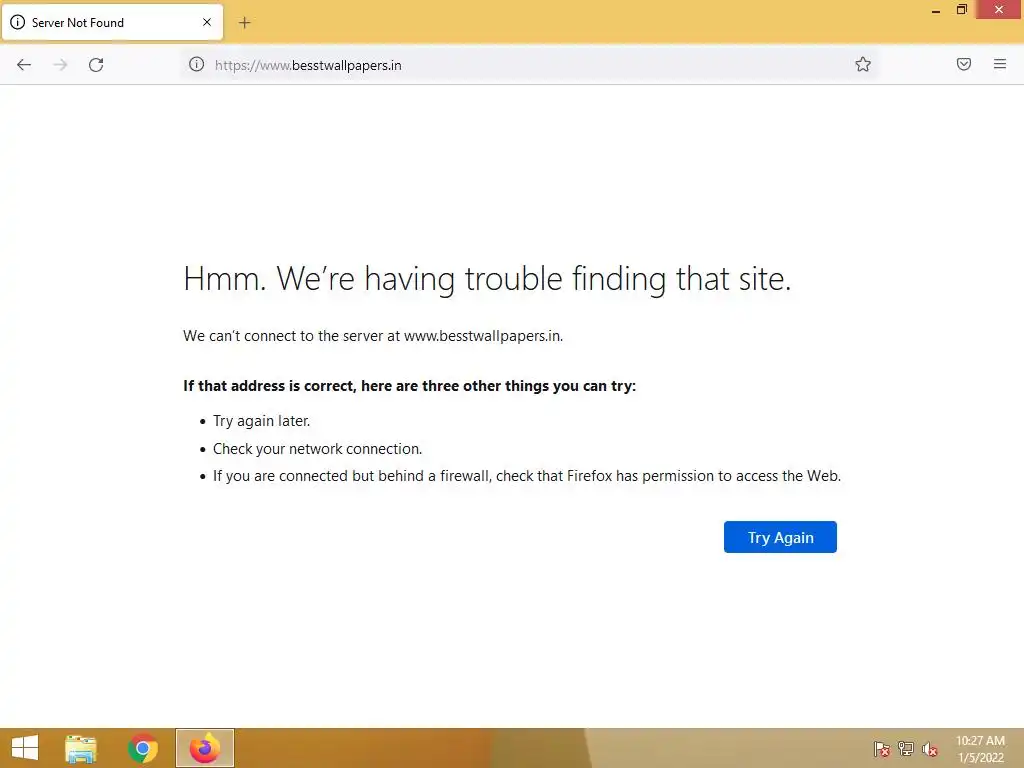Open the Firefox hamburger menu
The height and width of the screenshot is (768, 1024).
point(1000,64)
